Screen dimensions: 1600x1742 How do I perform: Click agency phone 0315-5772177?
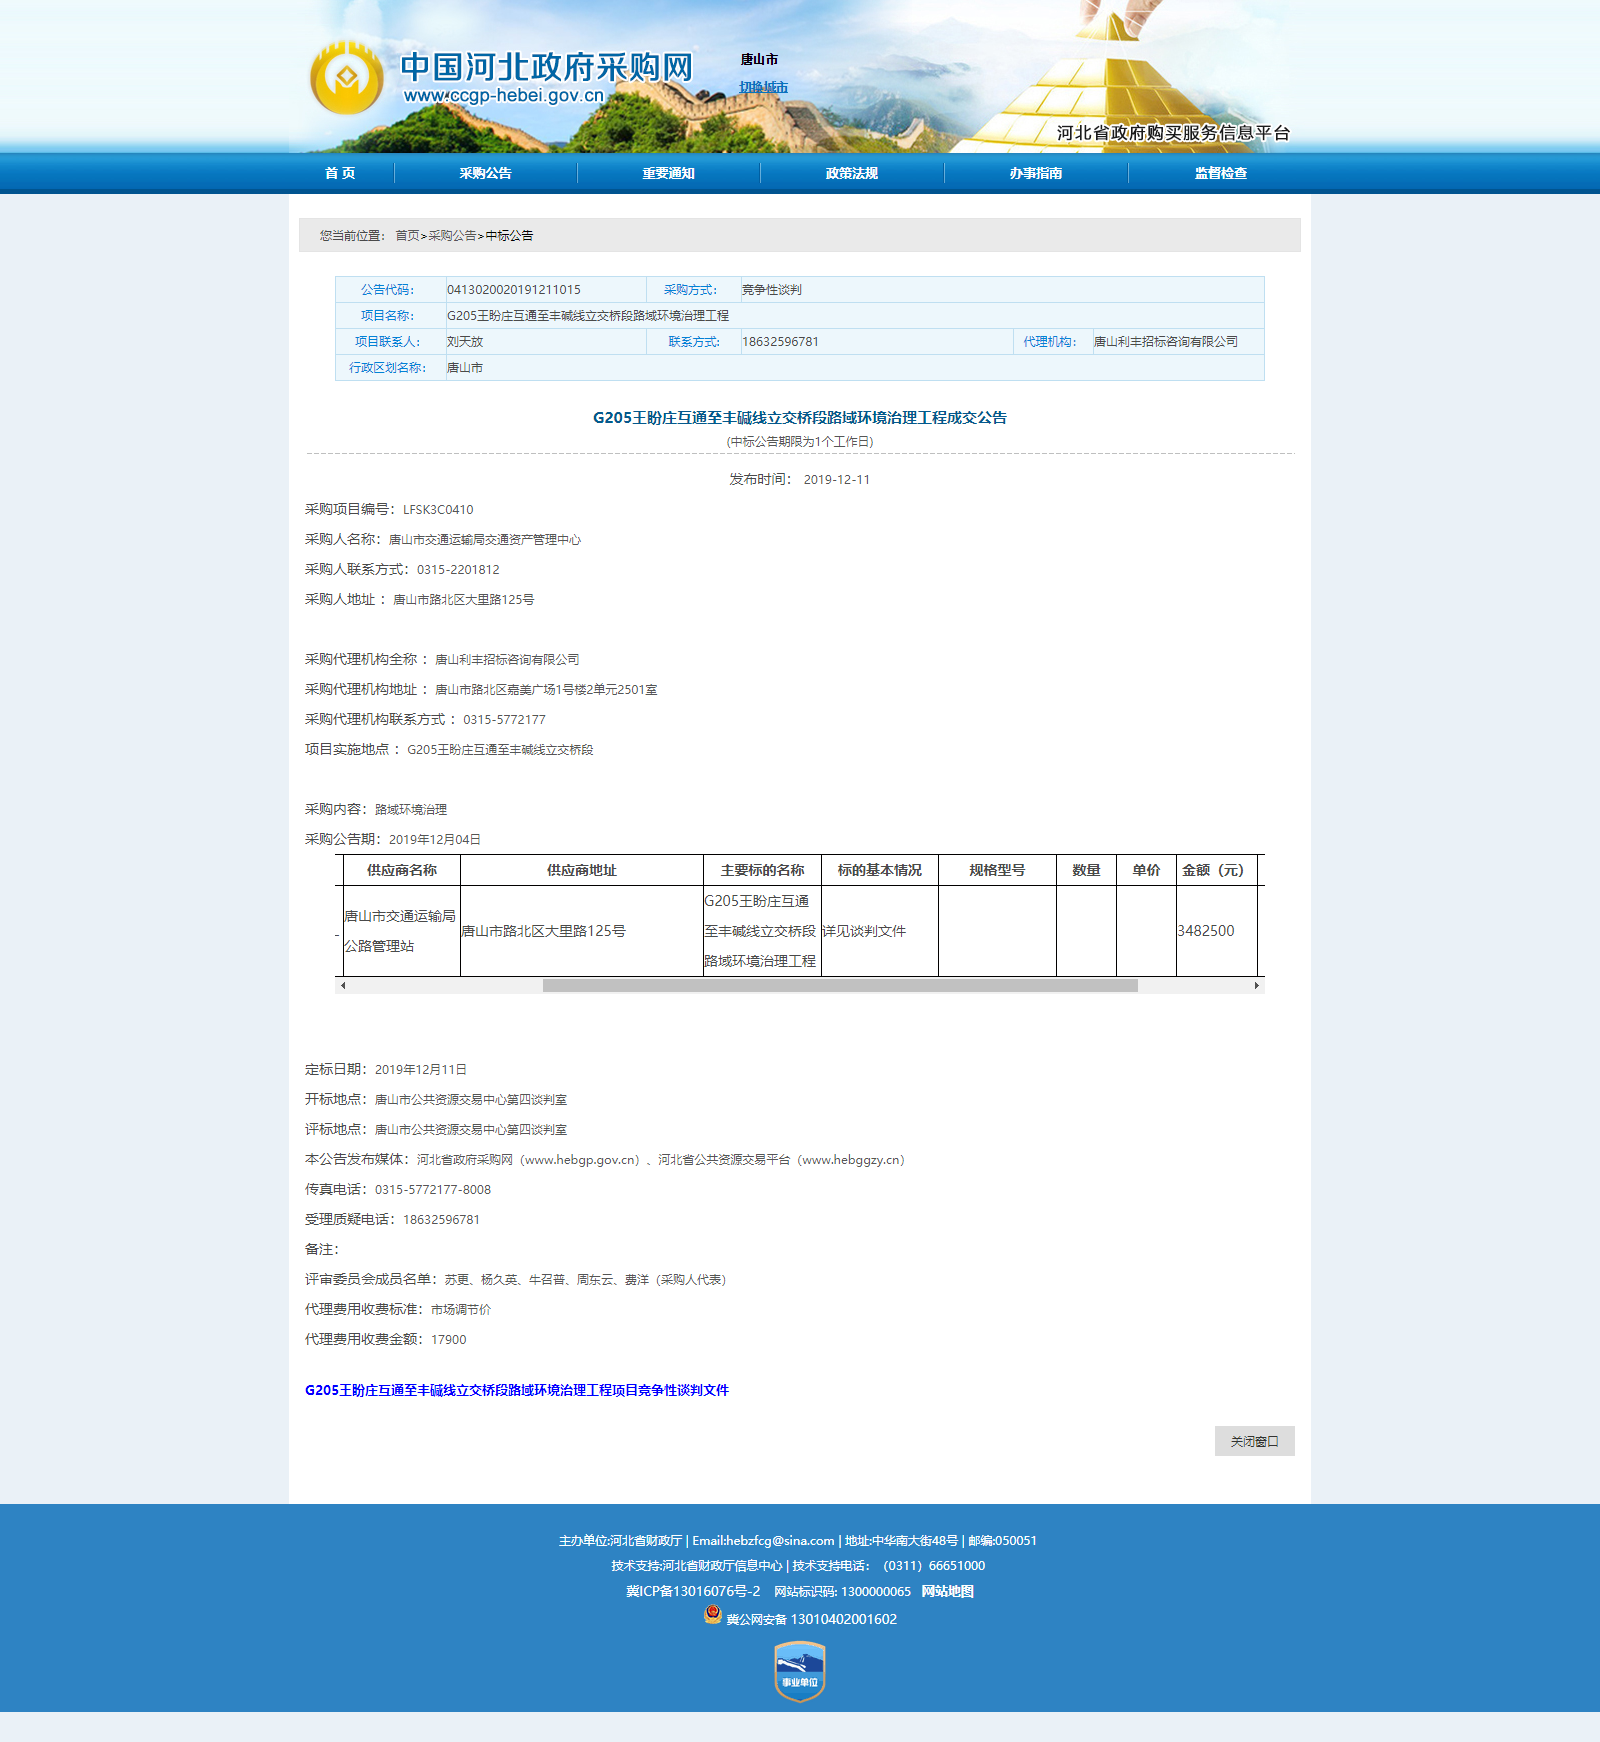pos(504,720)
